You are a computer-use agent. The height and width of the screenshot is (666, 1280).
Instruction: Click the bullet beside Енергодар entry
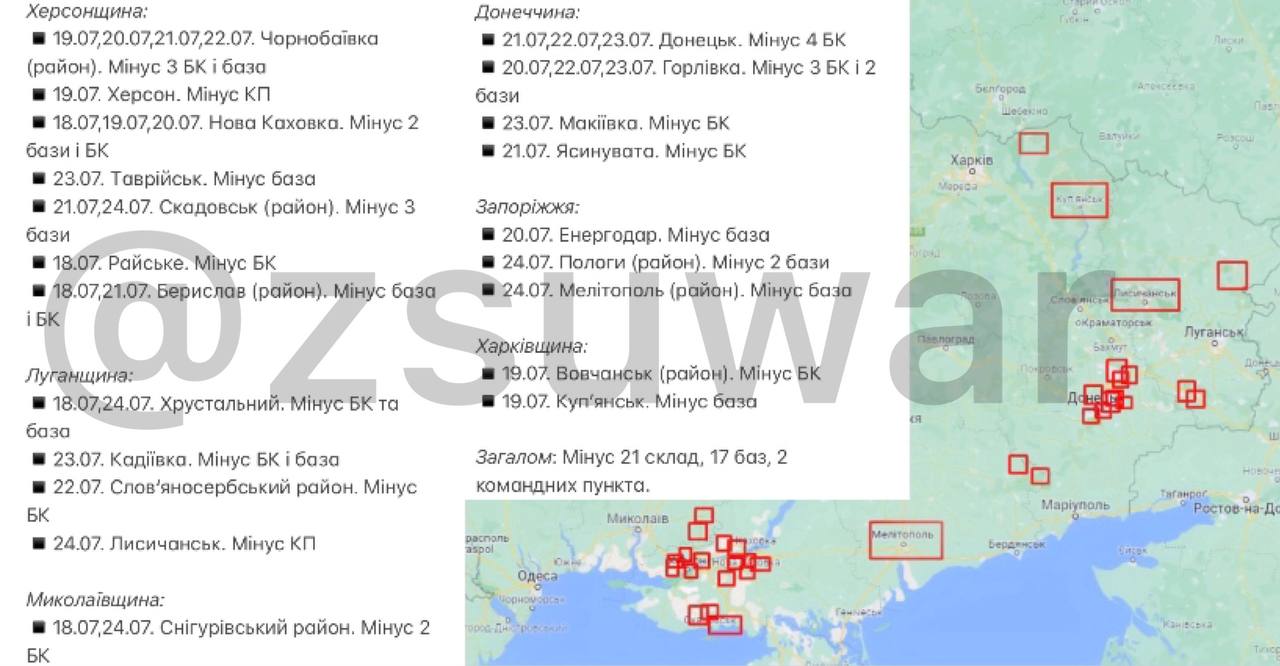click(x=488, y=235)
